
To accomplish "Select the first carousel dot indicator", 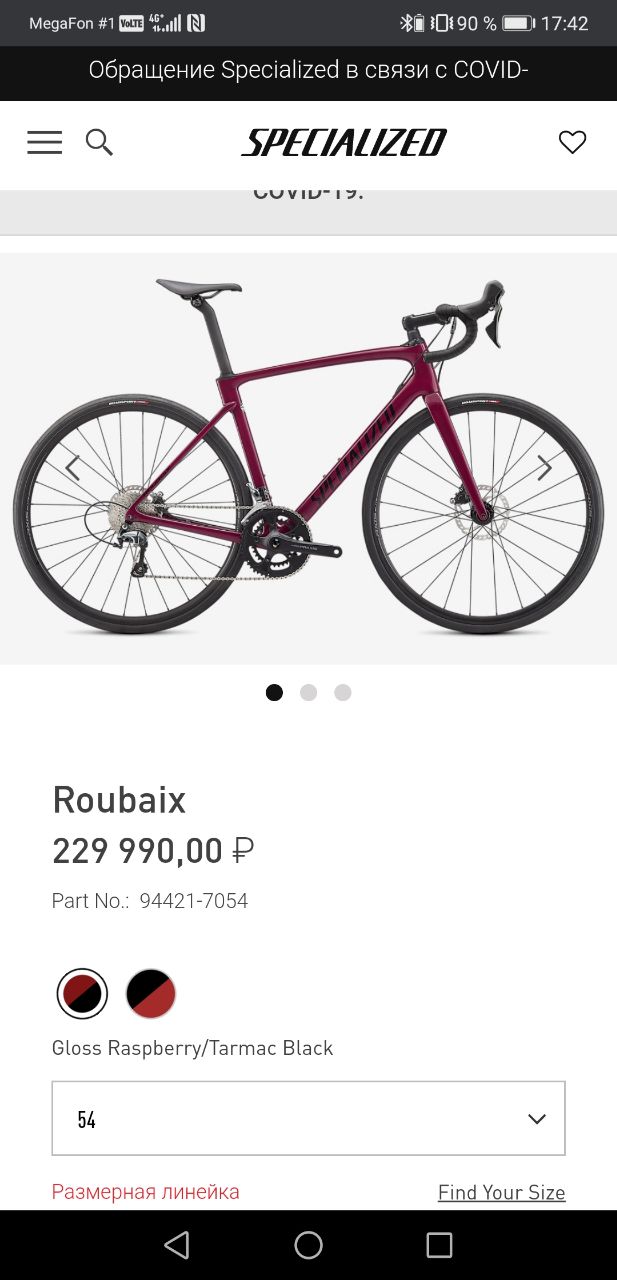I will pos(274,692).
